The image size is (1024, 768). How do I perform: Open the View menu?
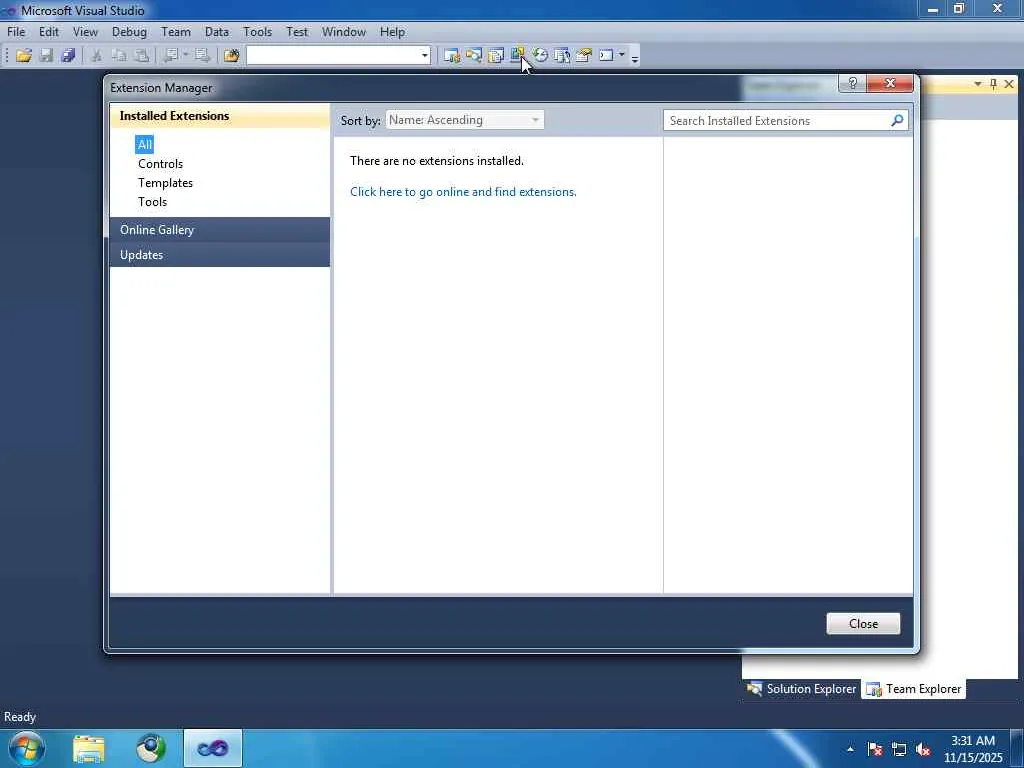tap(85, 31)
